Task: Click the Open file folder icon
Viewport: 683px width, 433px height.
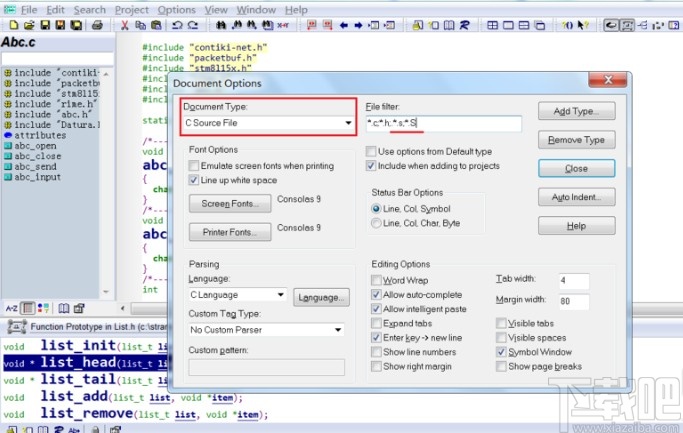Action: pyautogui.click(x=29, y=25)
